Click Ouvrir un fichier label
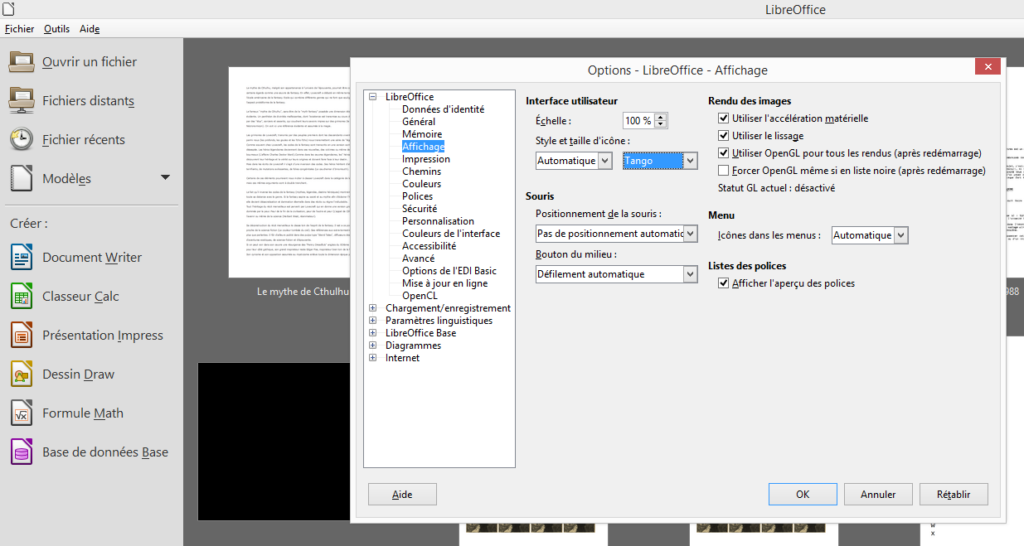 (x=89, y=62)
